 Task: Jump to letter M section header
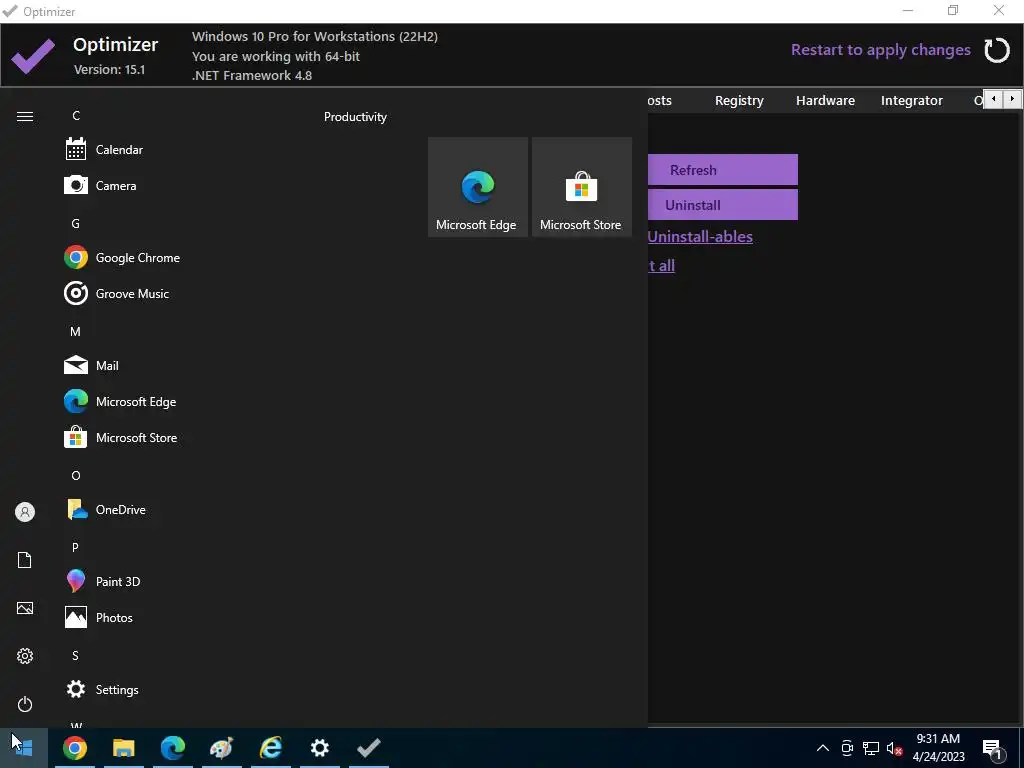76,331
